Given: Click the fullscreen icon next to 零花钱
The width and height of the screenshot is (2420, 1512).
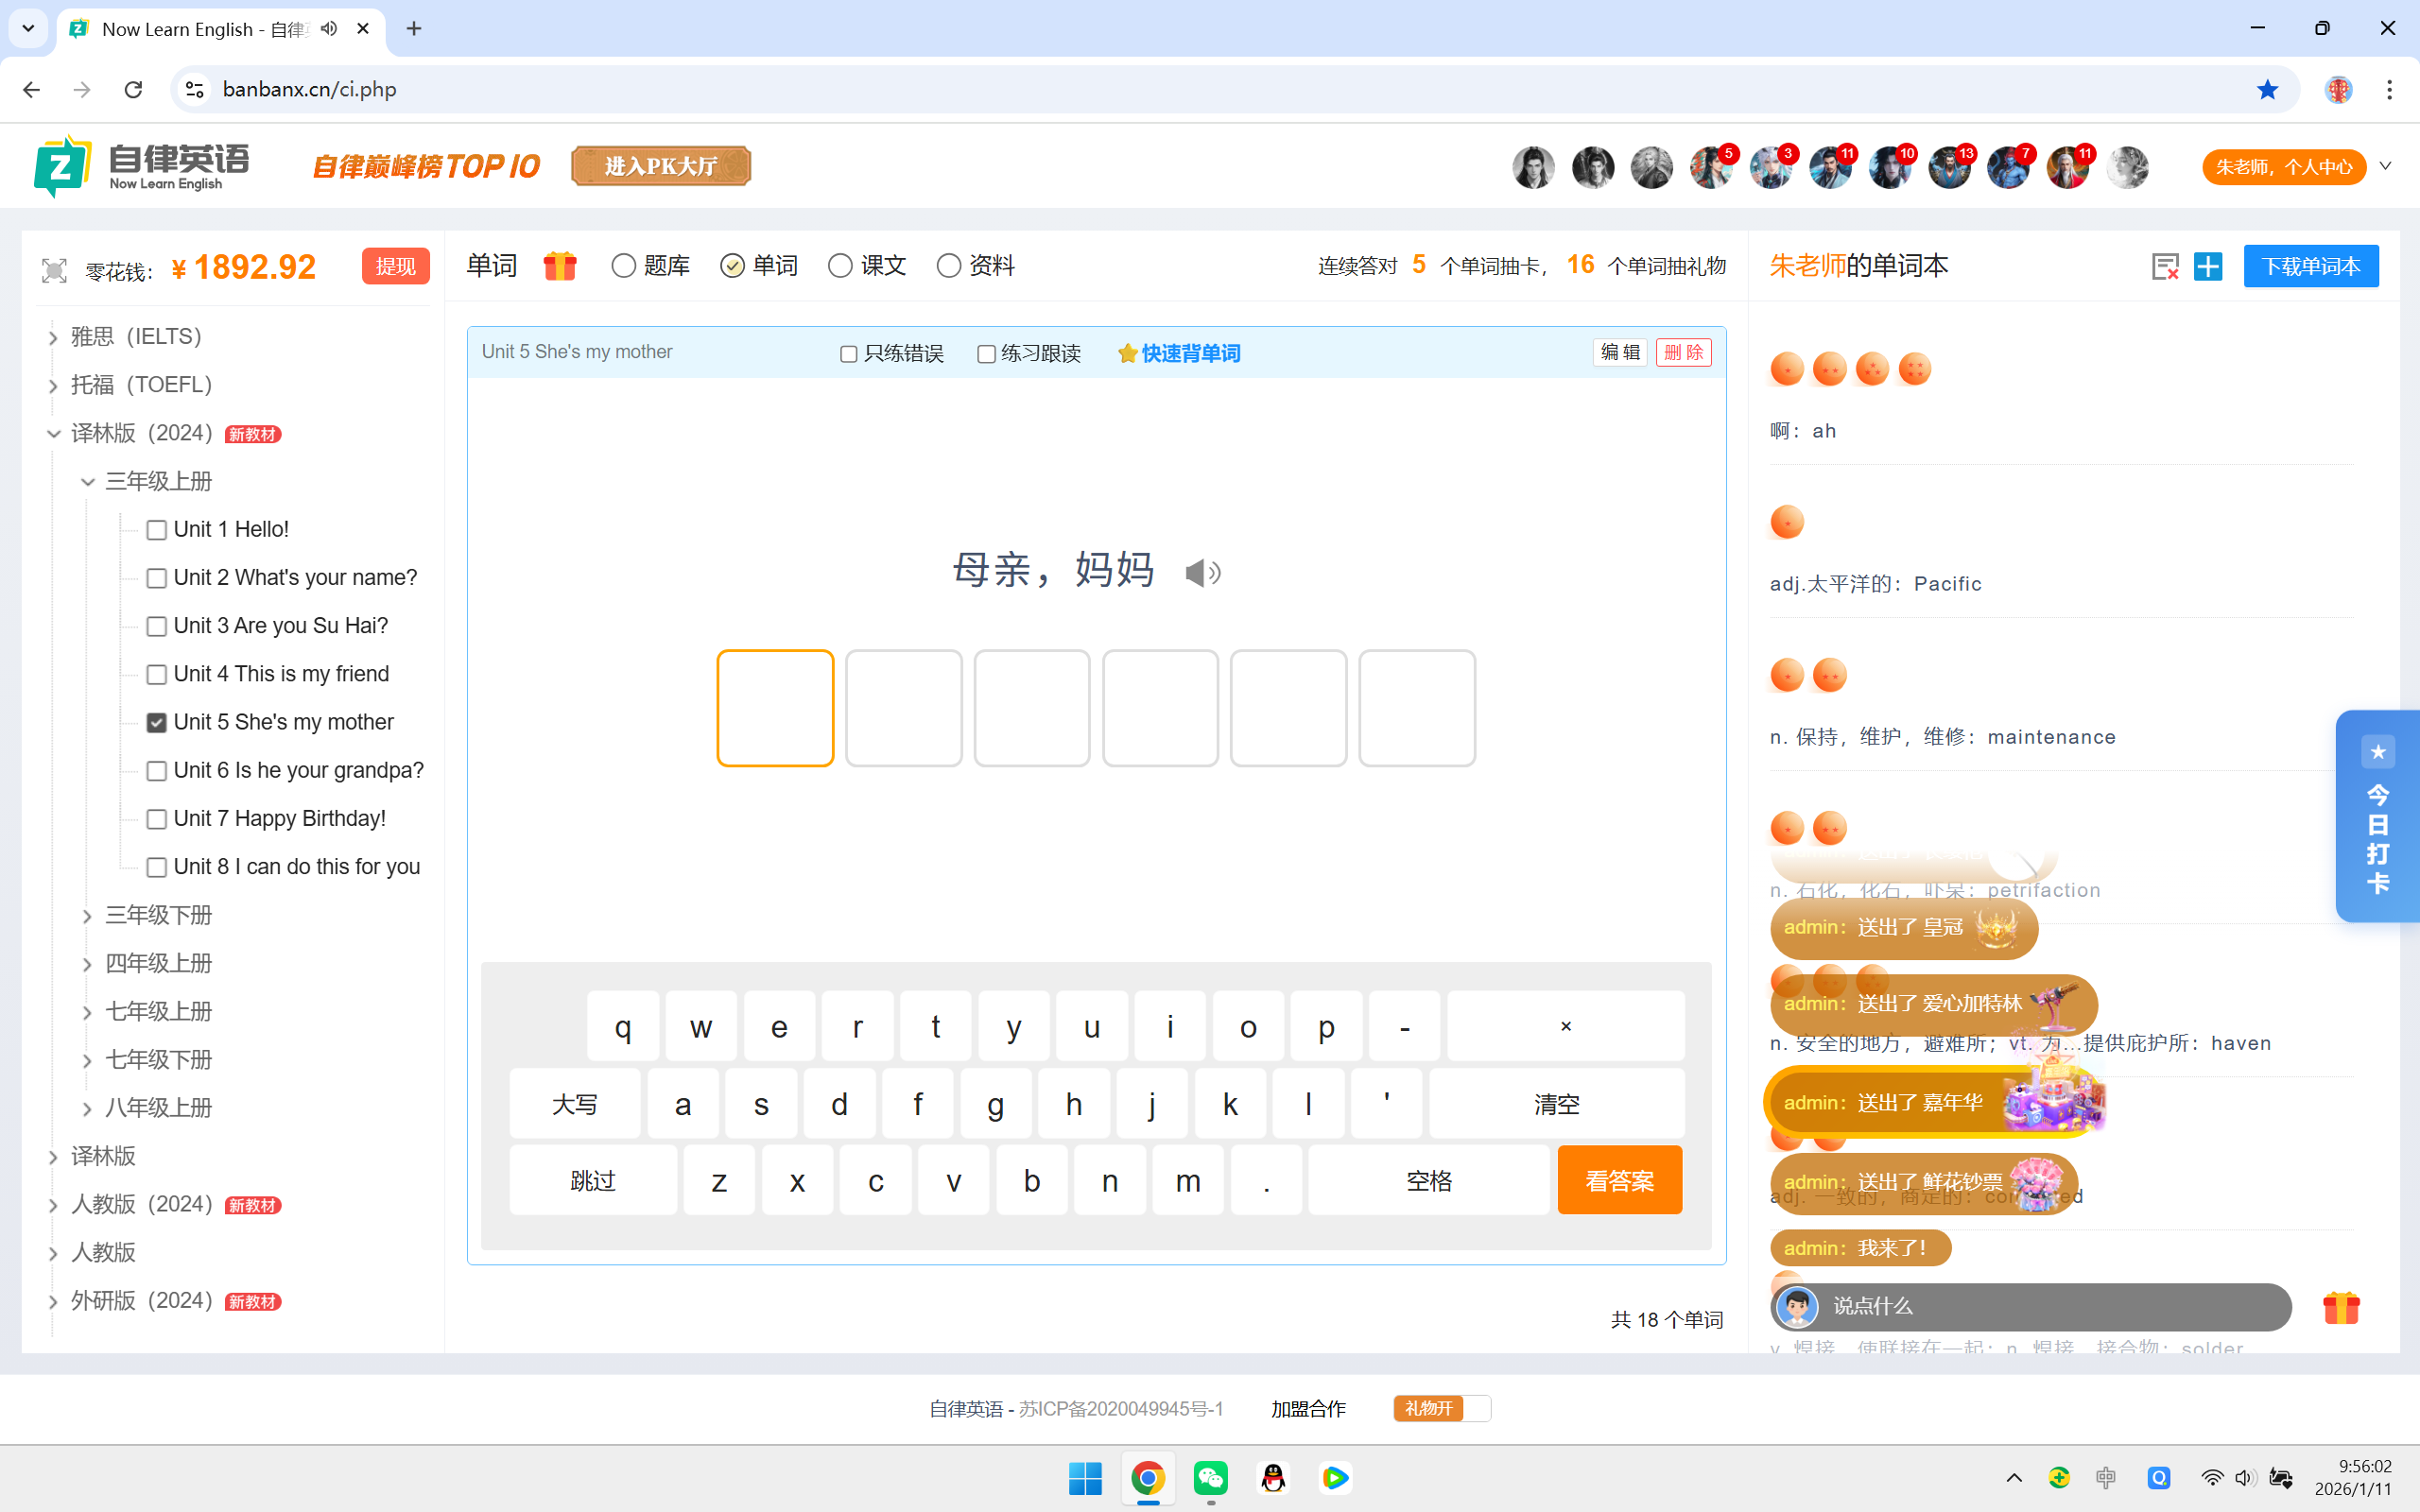Looking at the screenshot, I should point(54,270).
